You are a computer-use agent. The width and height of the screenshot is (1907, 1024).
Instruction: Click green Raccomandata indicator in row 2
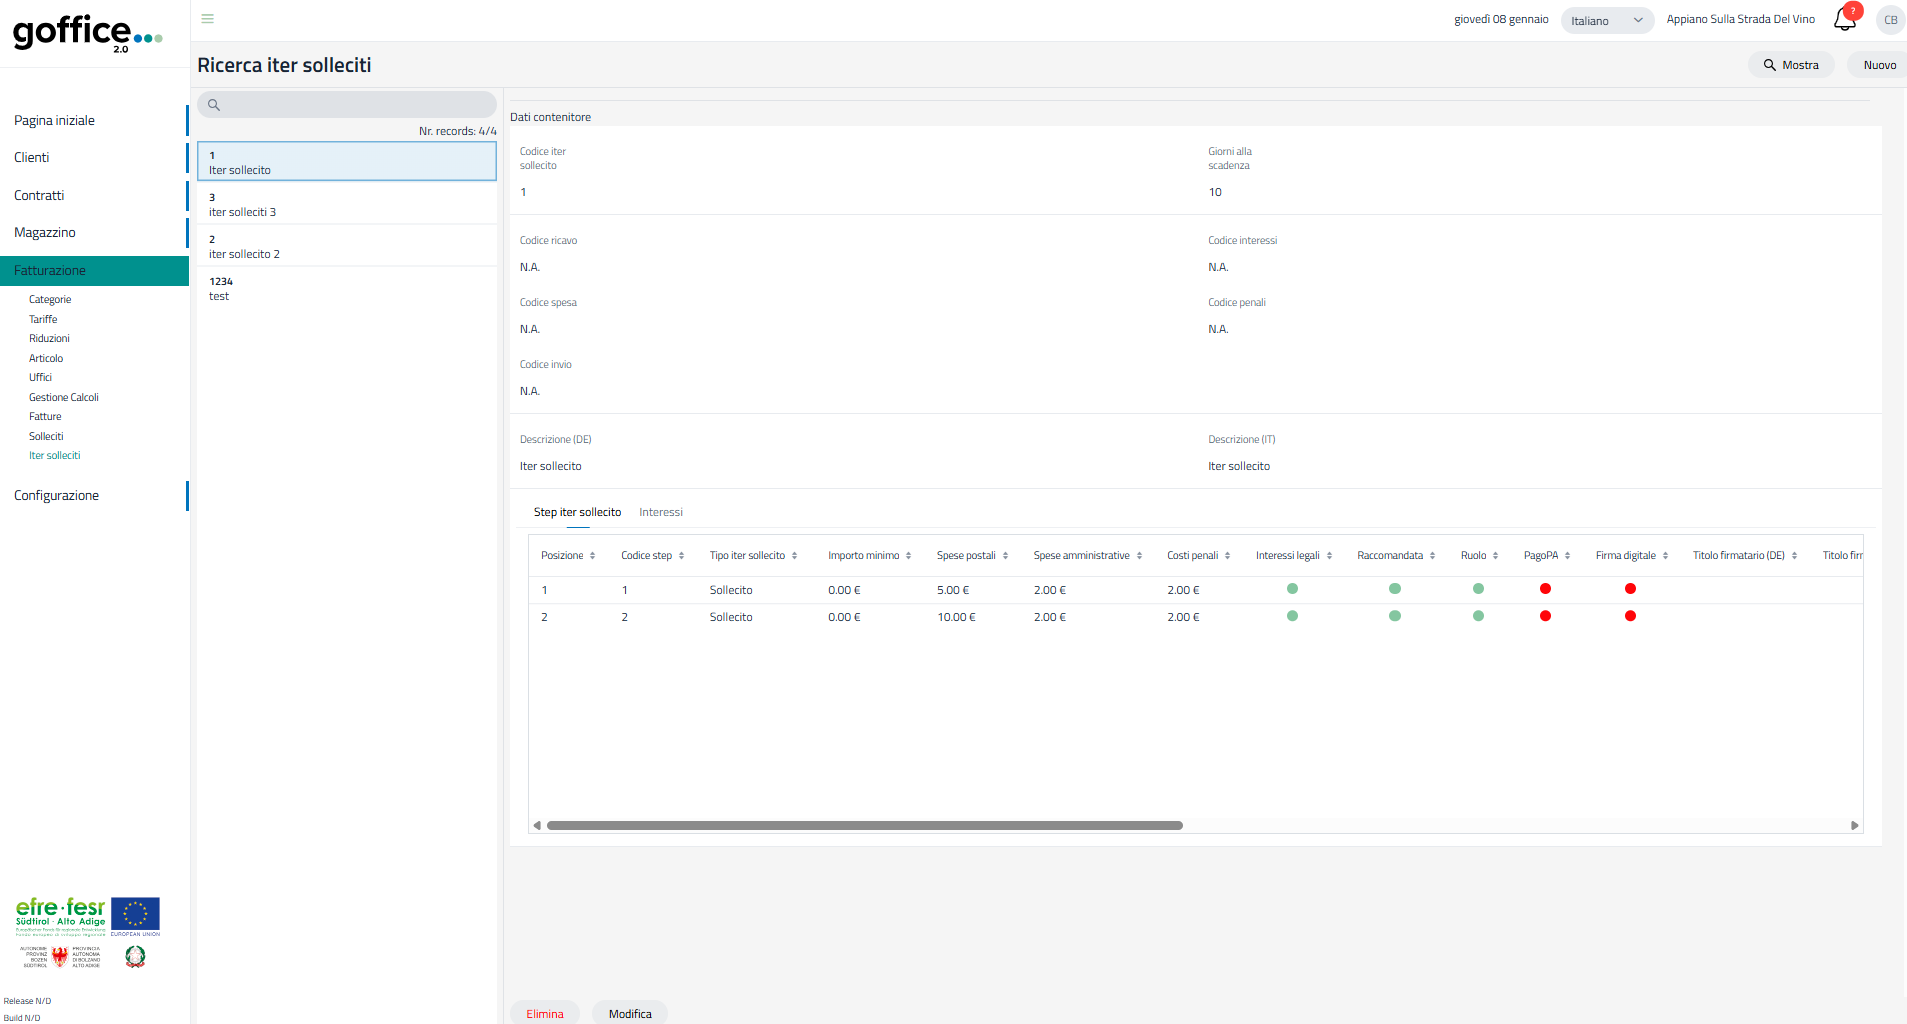pyautogui.click(x=1395, y=616)
